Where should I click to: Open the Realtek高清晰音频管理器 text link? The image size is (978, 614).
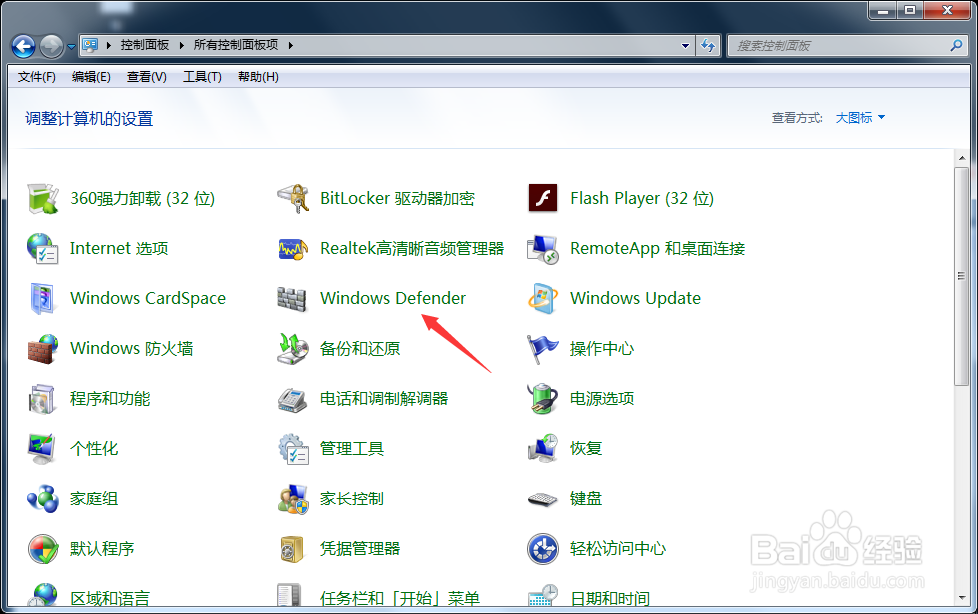tap(412, 248)
